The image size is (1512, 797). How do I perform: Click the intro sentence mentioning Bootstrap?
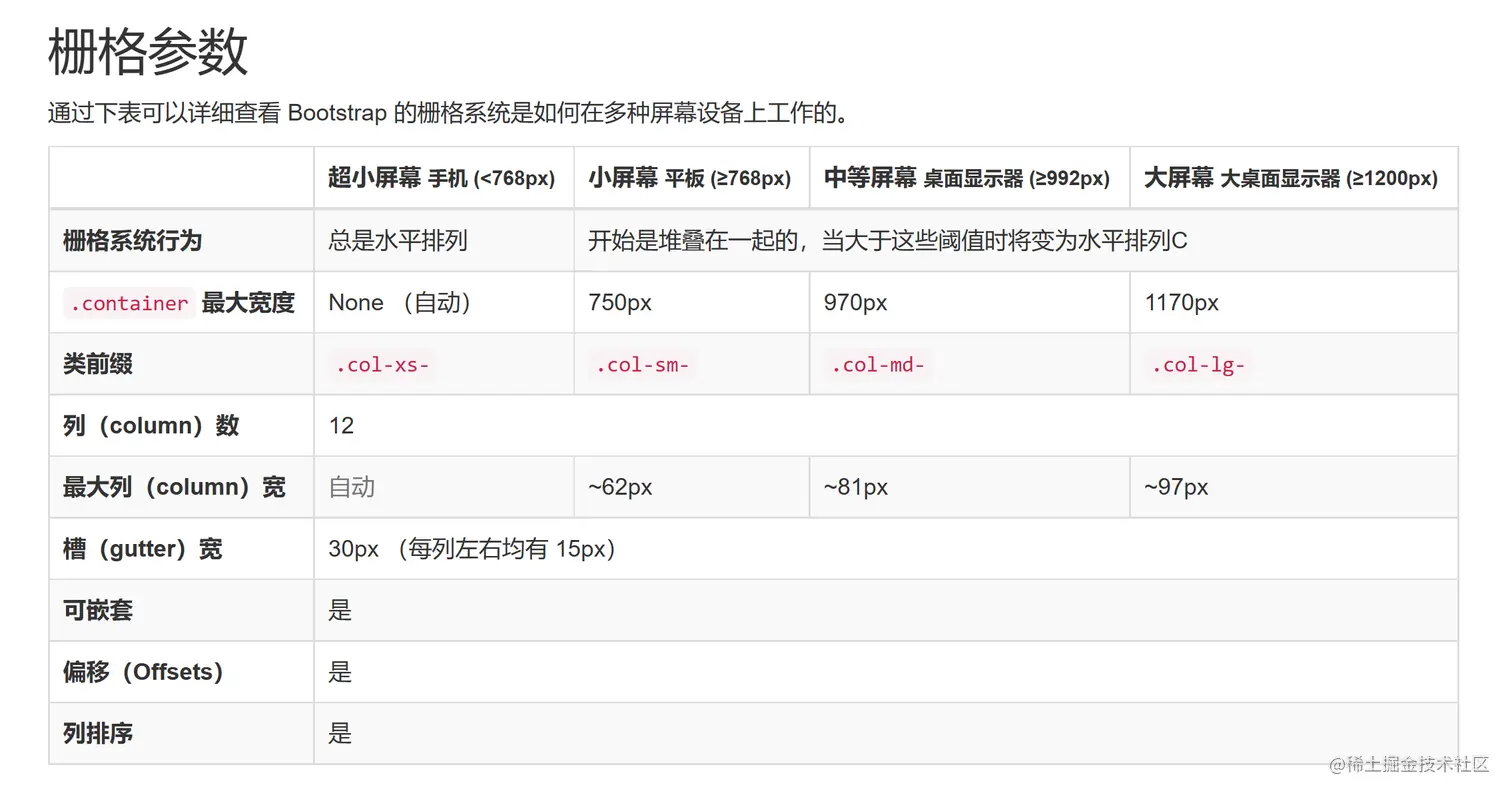(448, 113)
